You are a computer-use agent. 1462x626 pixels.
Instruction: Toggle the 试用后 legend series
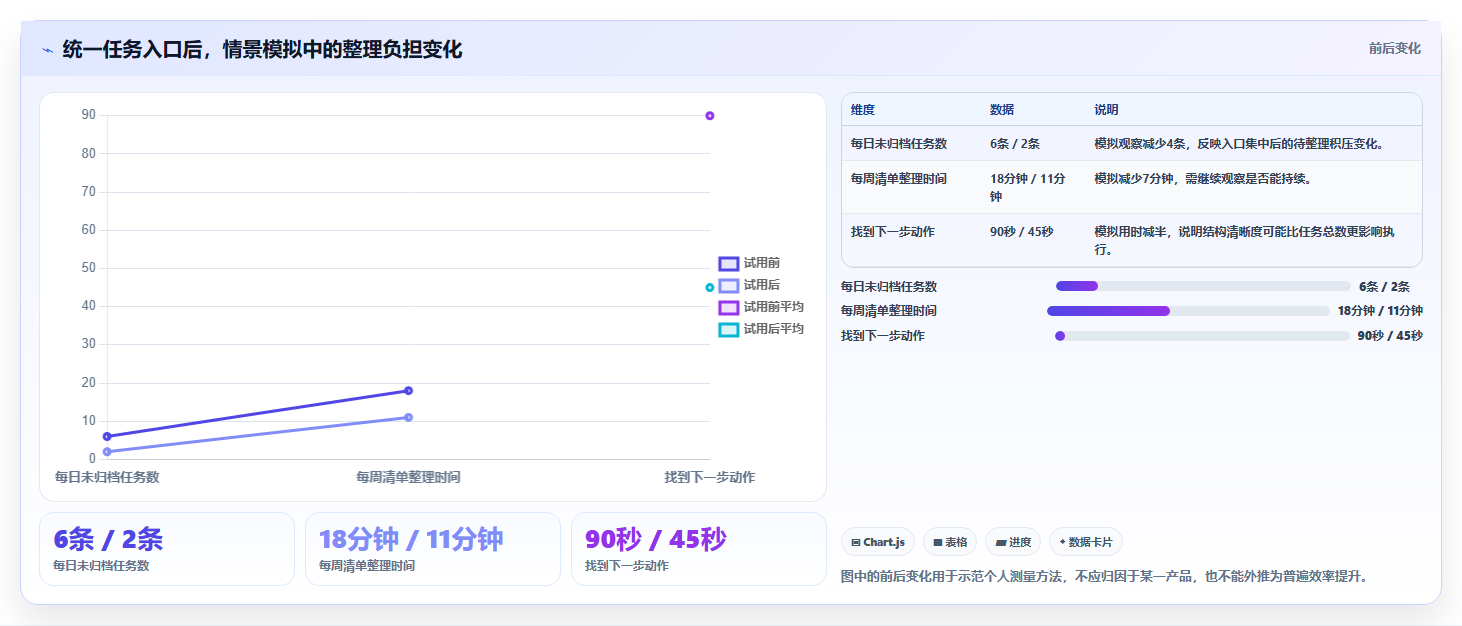[x=749, y=285]
